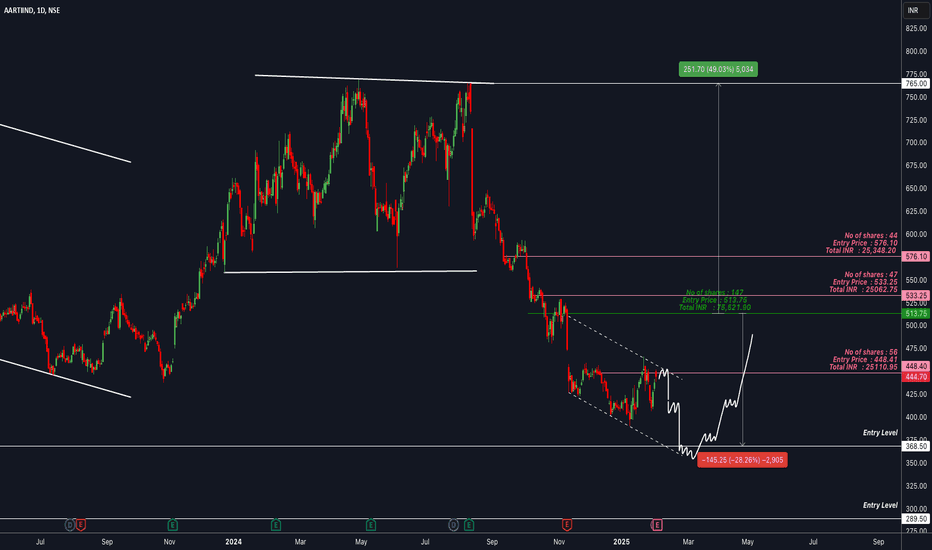
Task: Click the dividend D marker beside a green earnings marker
Action: [x=454, y=525]
